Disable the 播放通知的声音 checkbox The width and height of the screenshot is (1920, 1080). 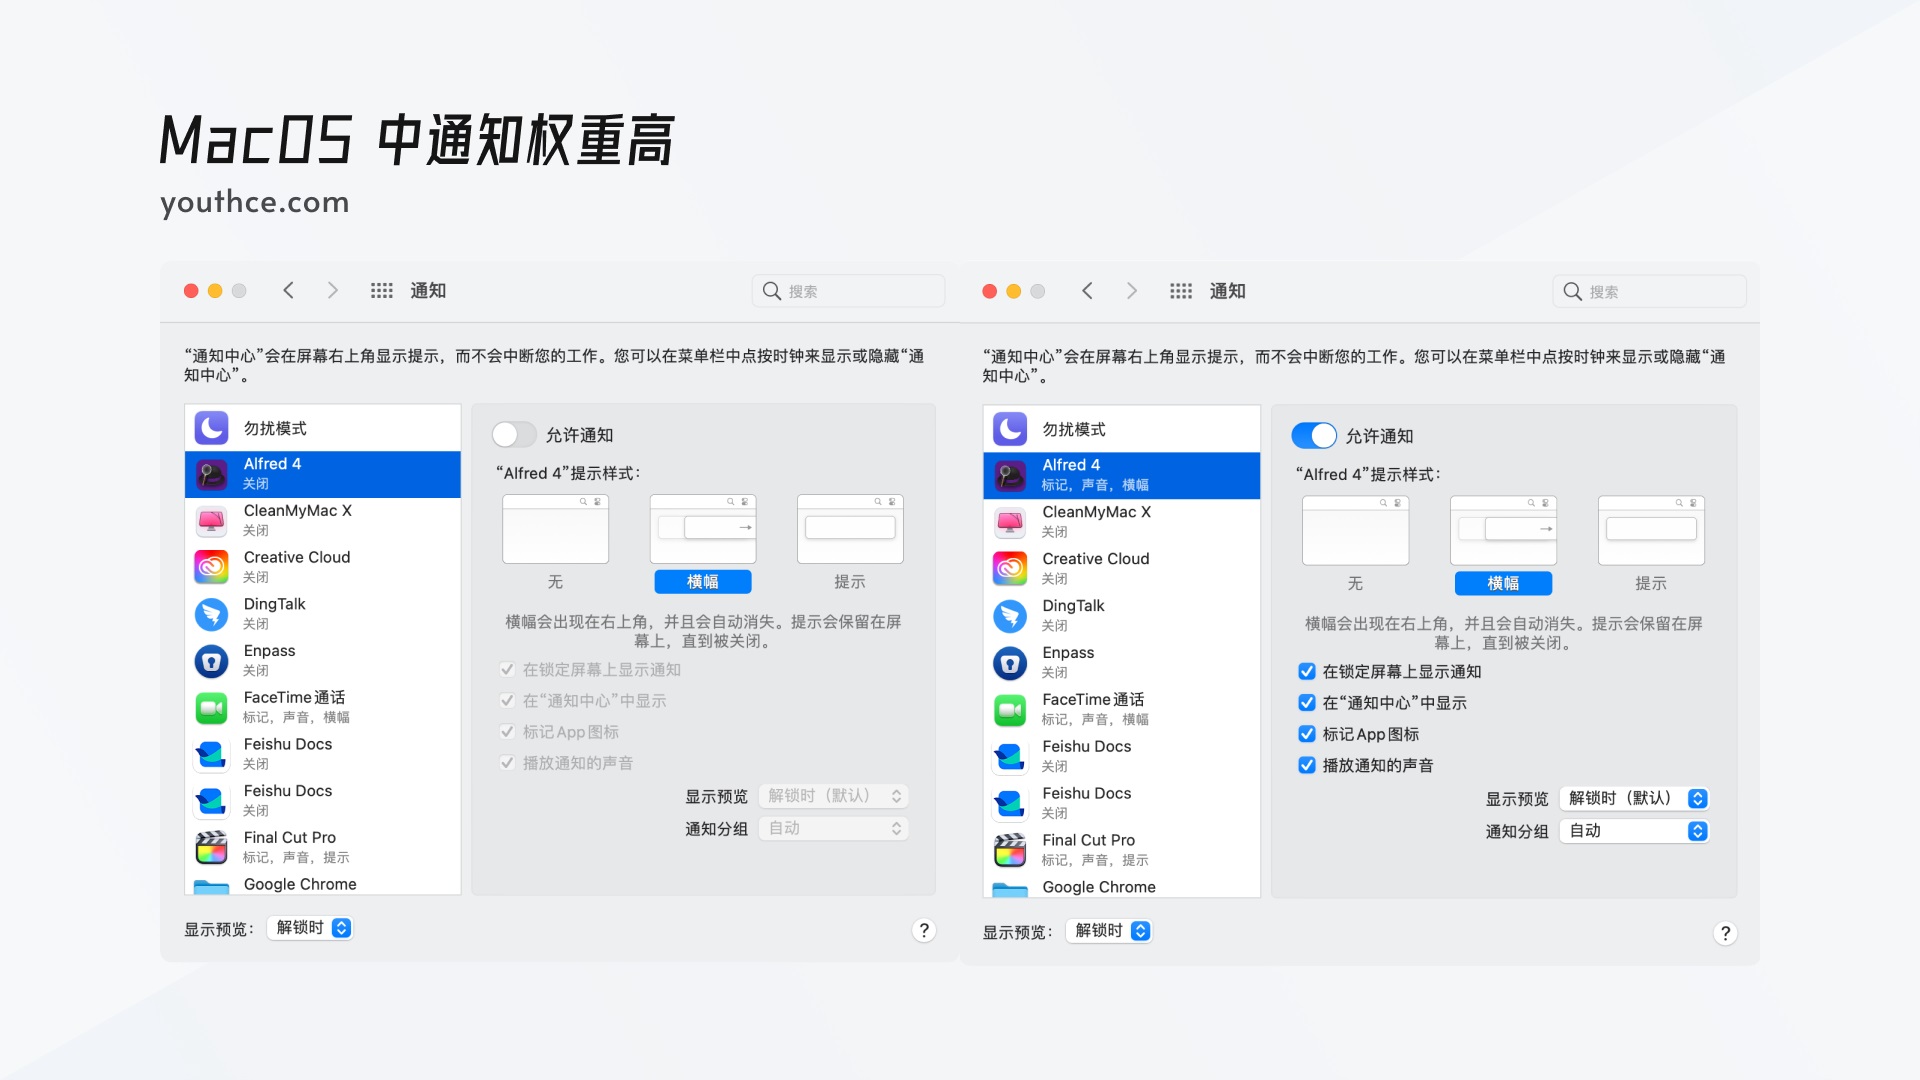1306,765
